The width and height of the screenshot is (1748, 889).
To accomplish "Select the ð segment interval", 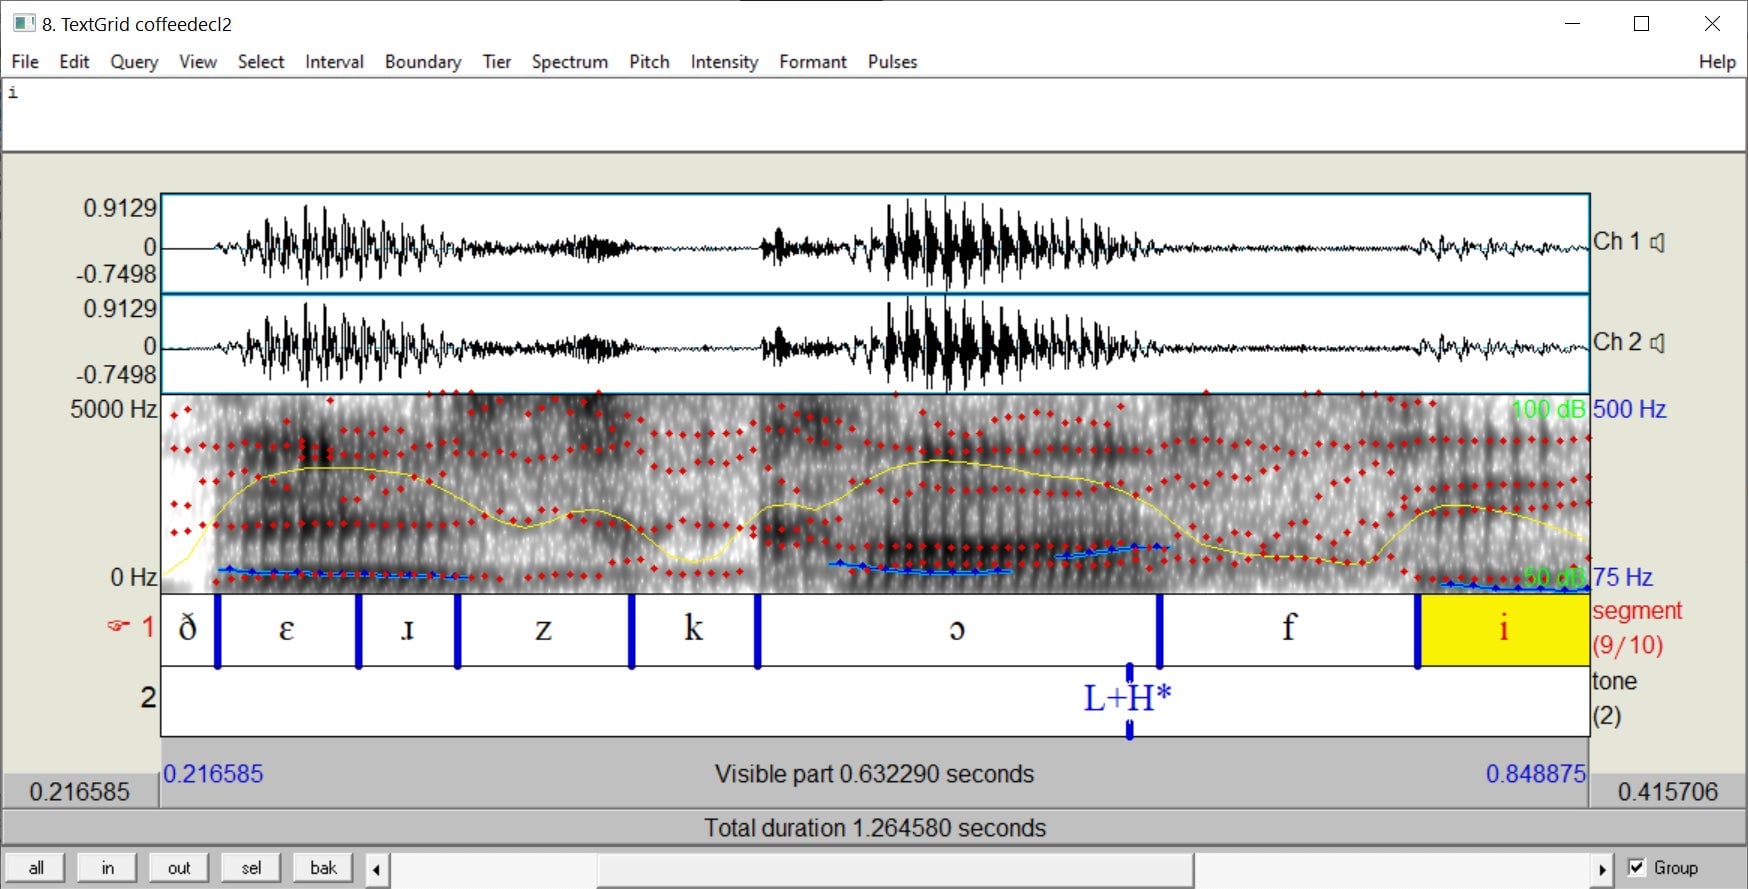I will (188, 630).
